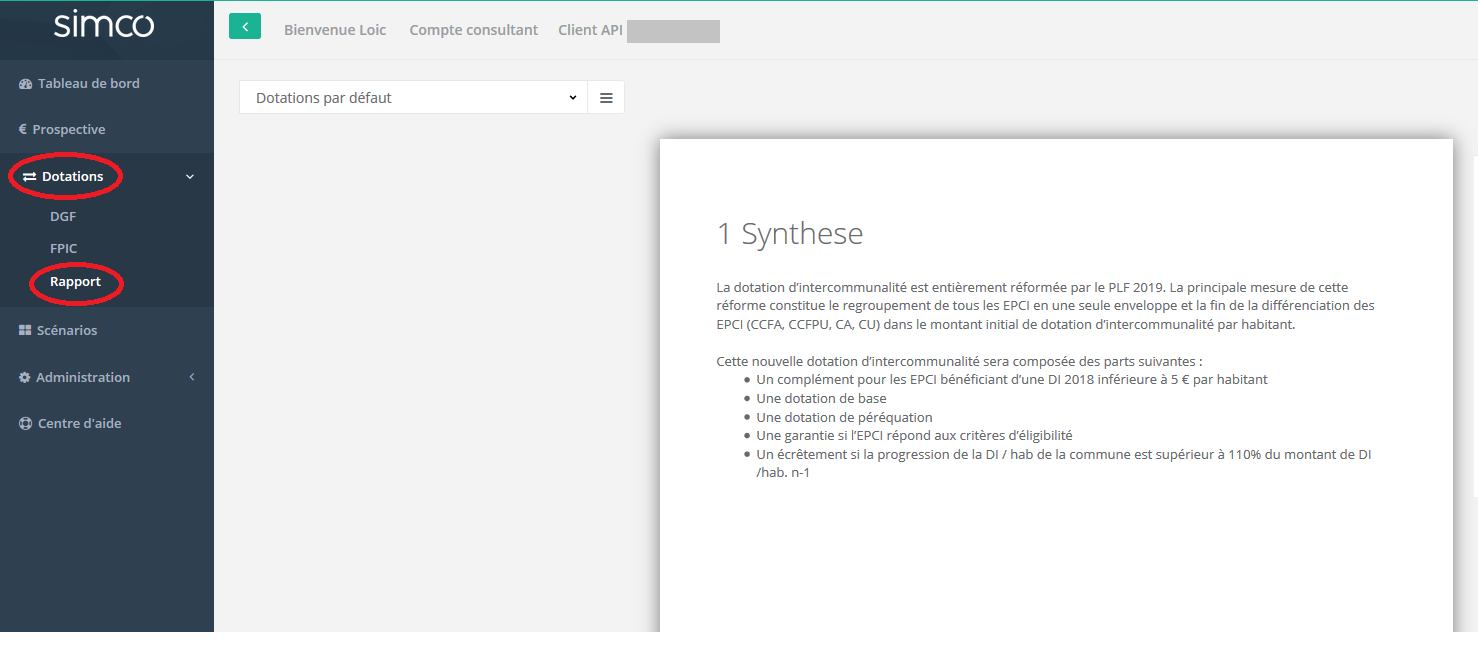Open the Dotations par défaut dropdown
This screenshot has width=1478, height=648.
(x=413, y=98)
